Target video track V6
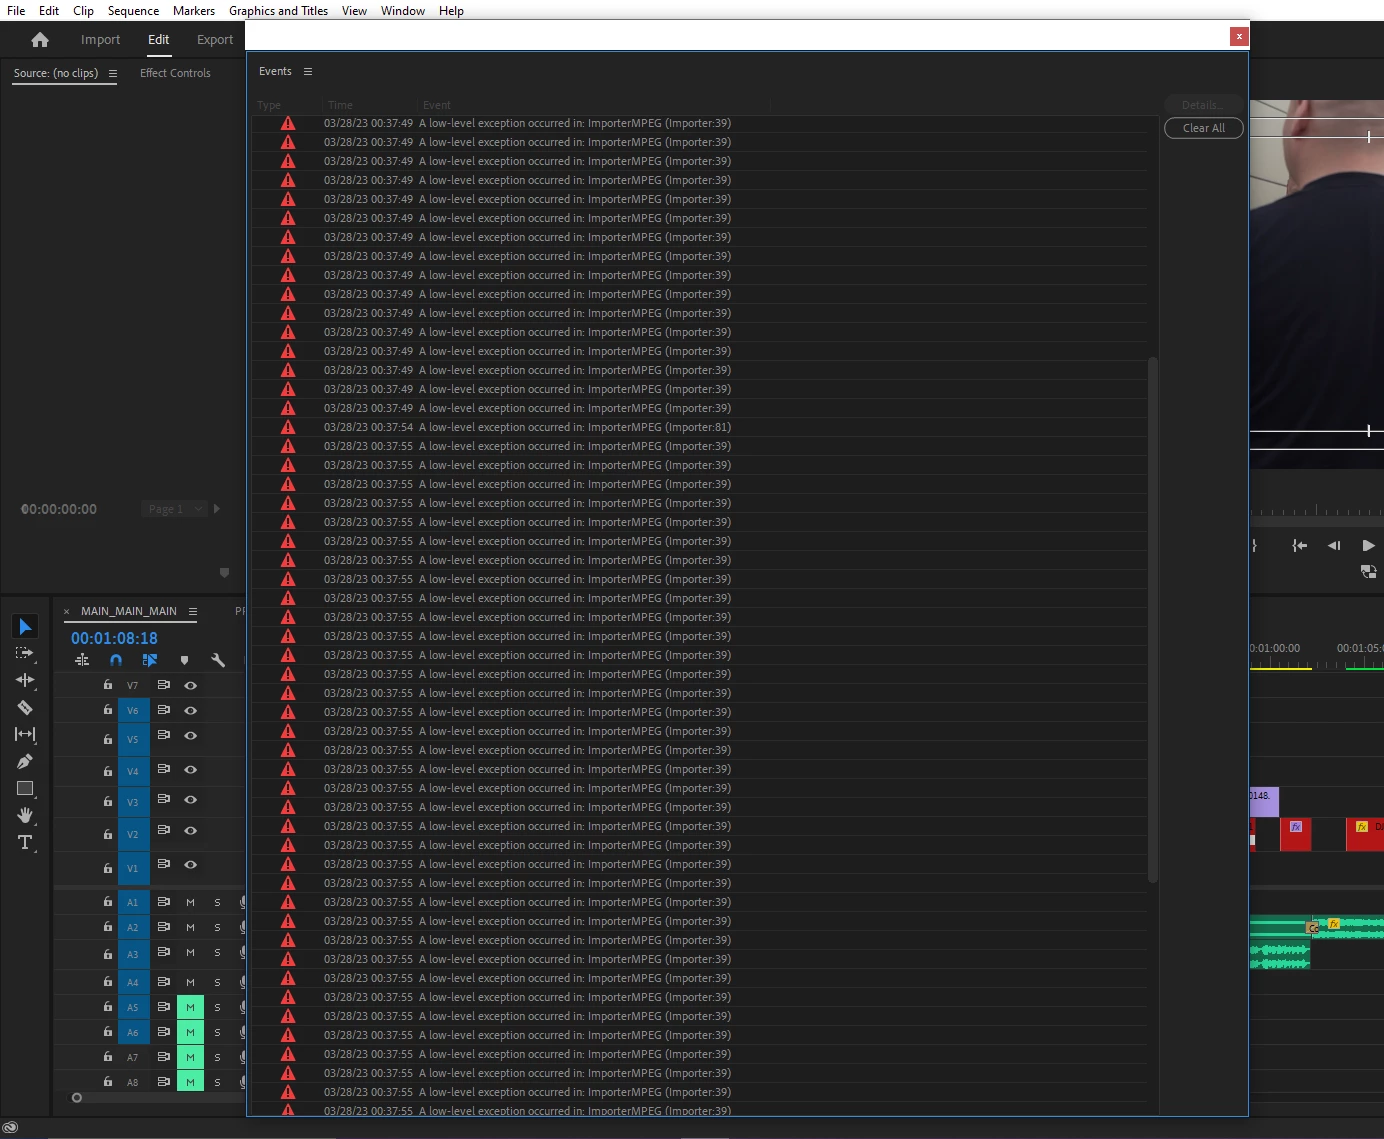This screenshot has height=1139, width=1384. (133, 711)
